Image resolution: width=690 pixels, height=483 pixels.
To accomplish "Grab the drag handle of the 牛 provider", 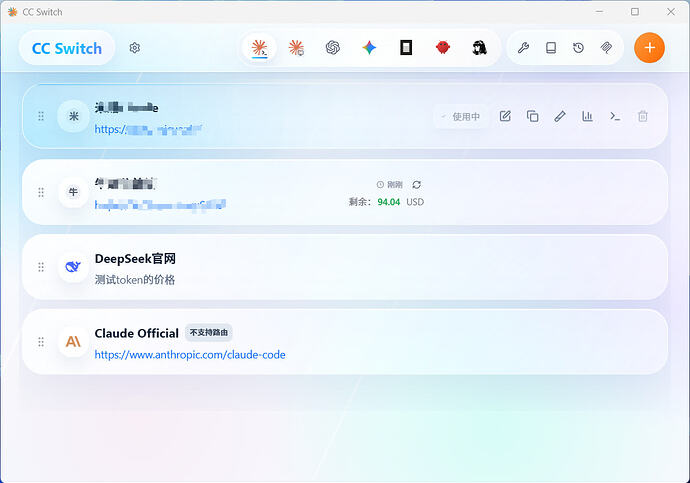I will [41, 192].
